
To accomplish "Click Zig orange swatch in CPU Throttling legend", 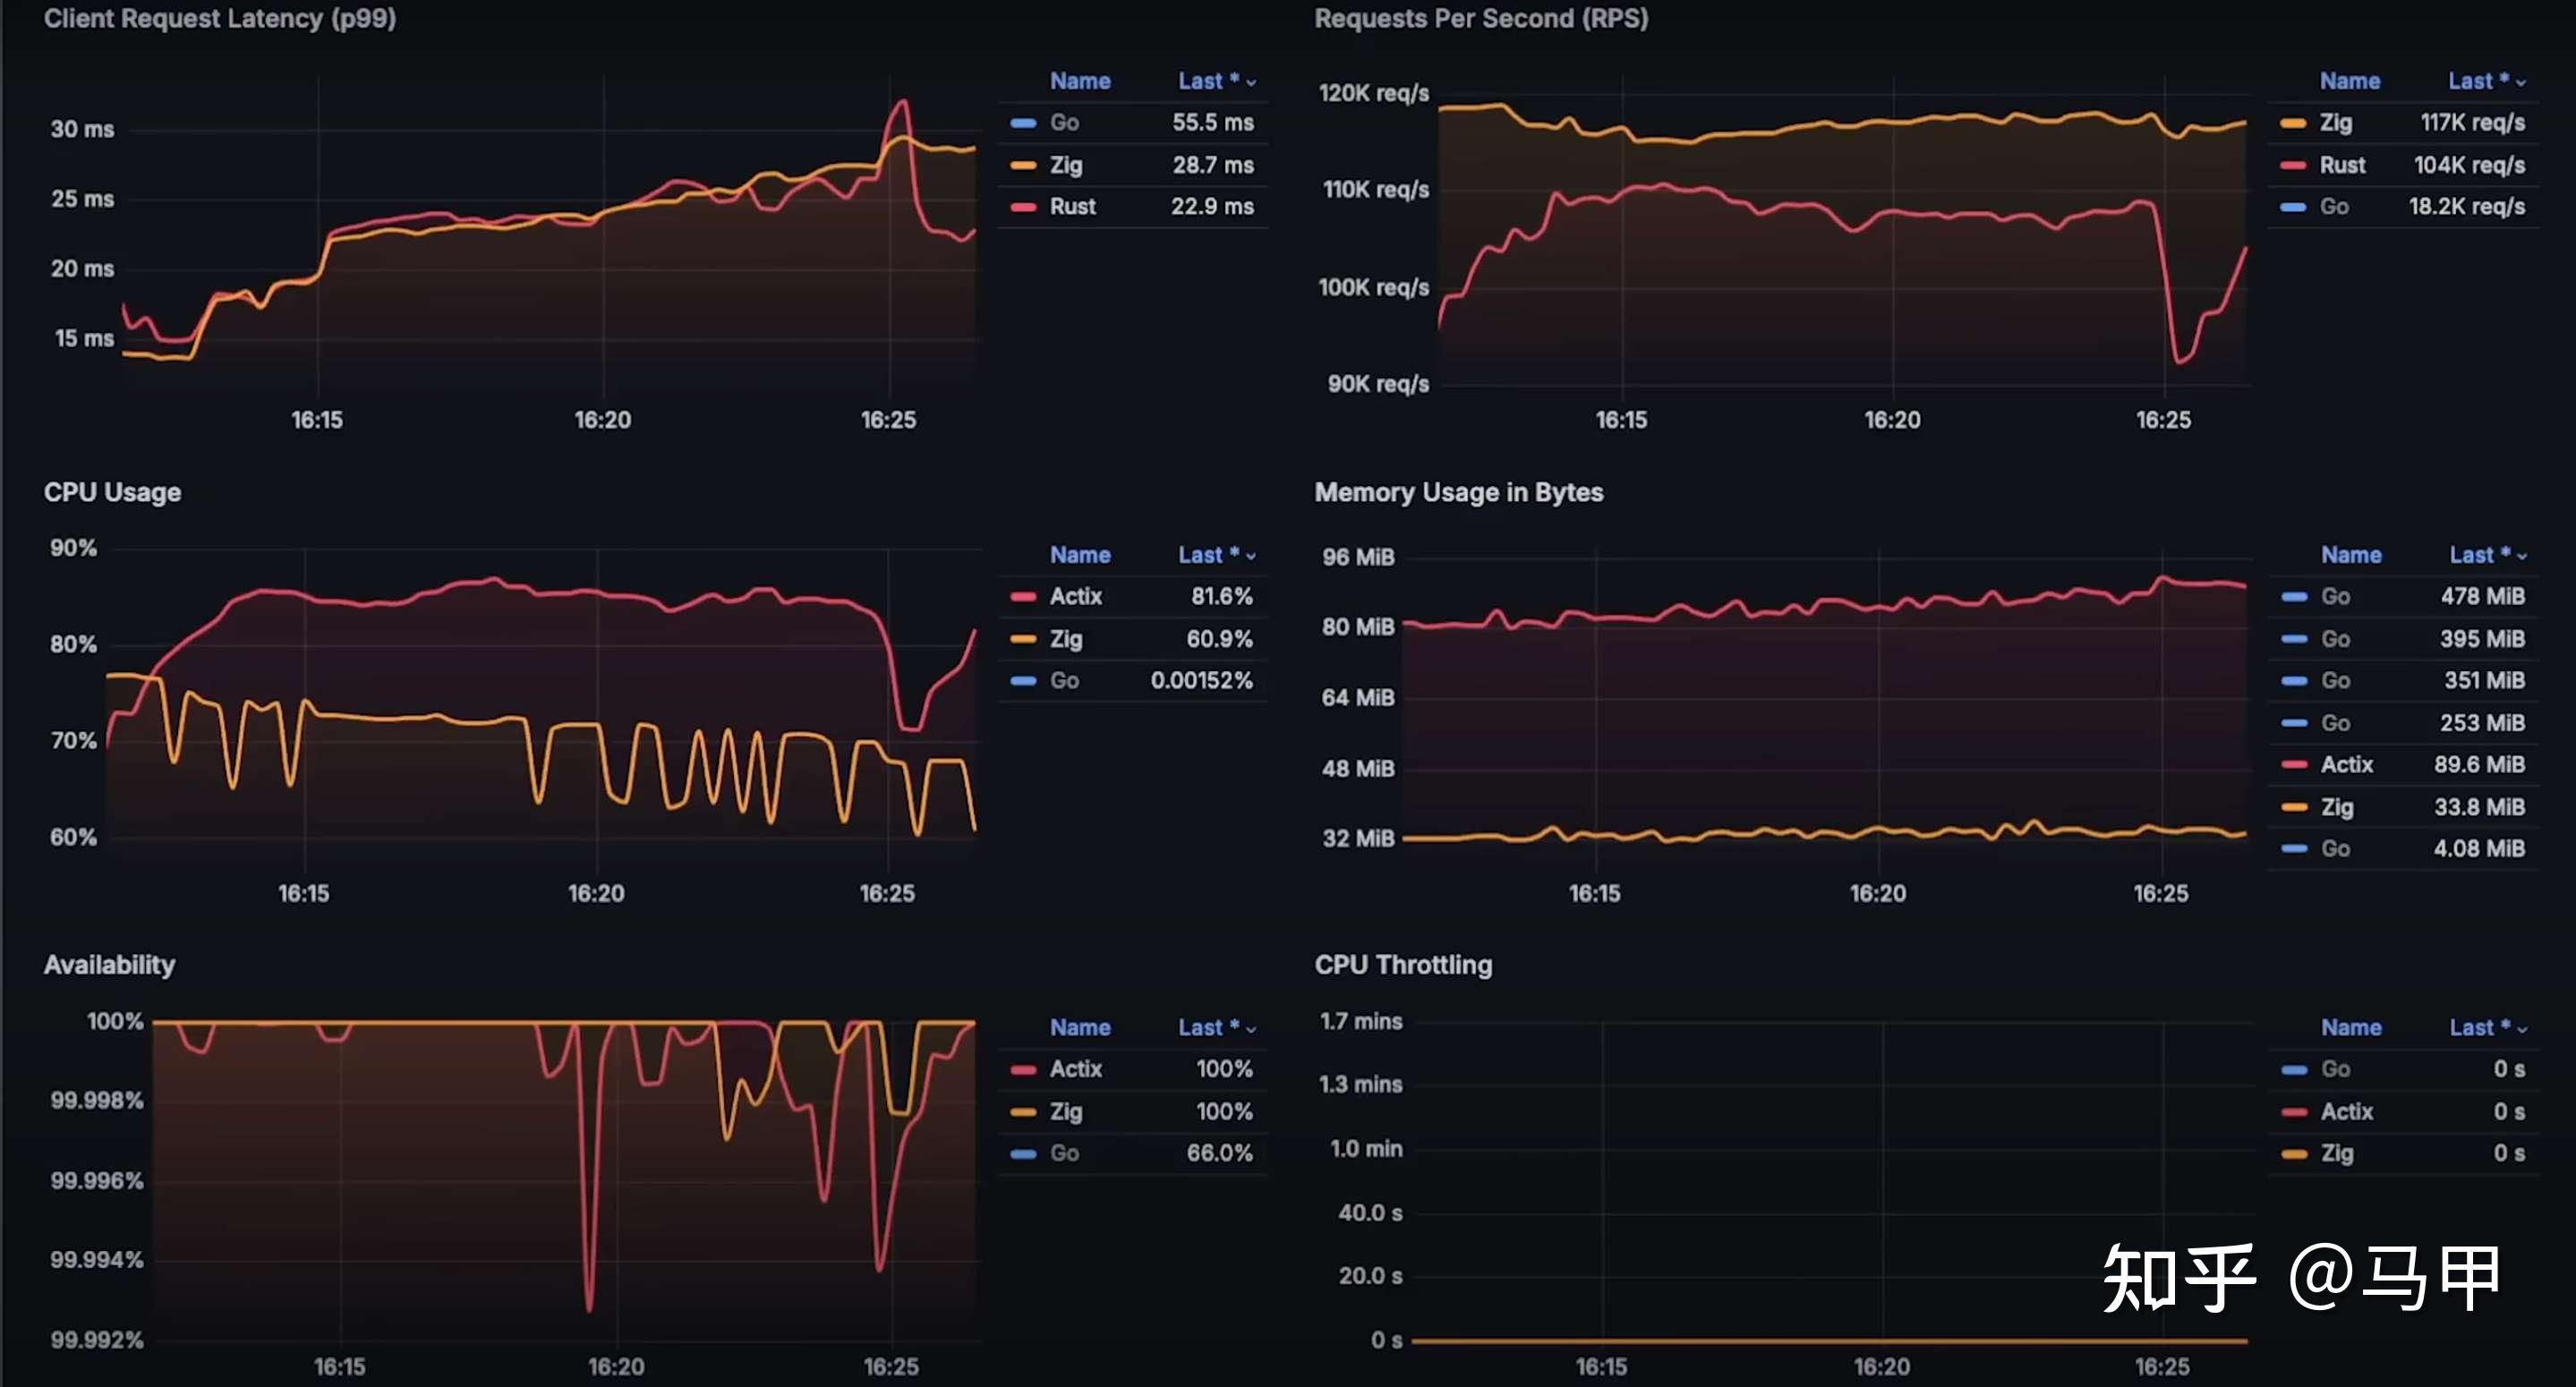I will pyautogui.click(x=2294, y=1154).
